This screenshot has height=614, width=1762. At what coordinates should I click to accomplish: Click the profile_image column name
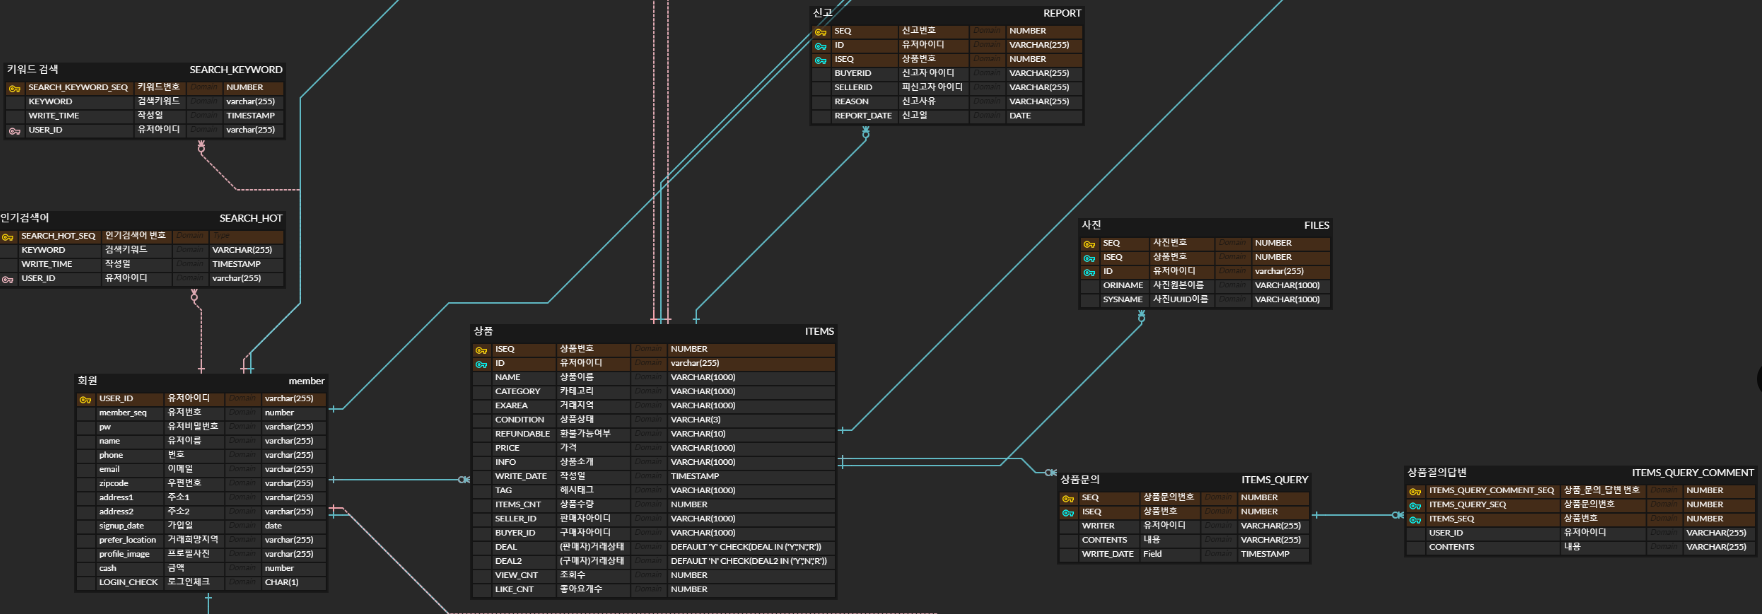[124, 553]
